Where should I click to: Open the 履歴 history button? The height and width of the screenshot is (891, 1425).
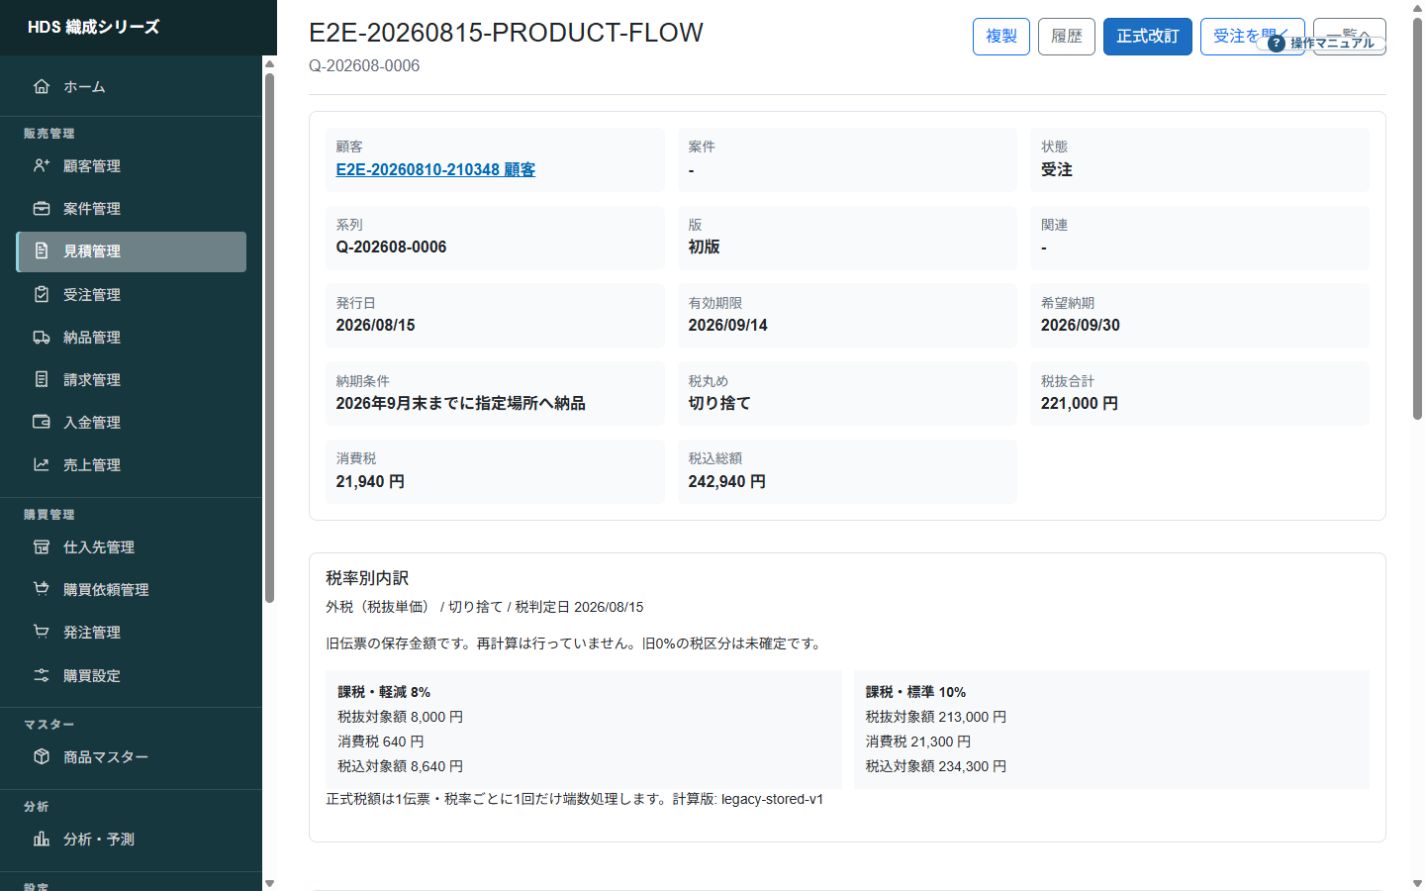[x=1066, y=36]
